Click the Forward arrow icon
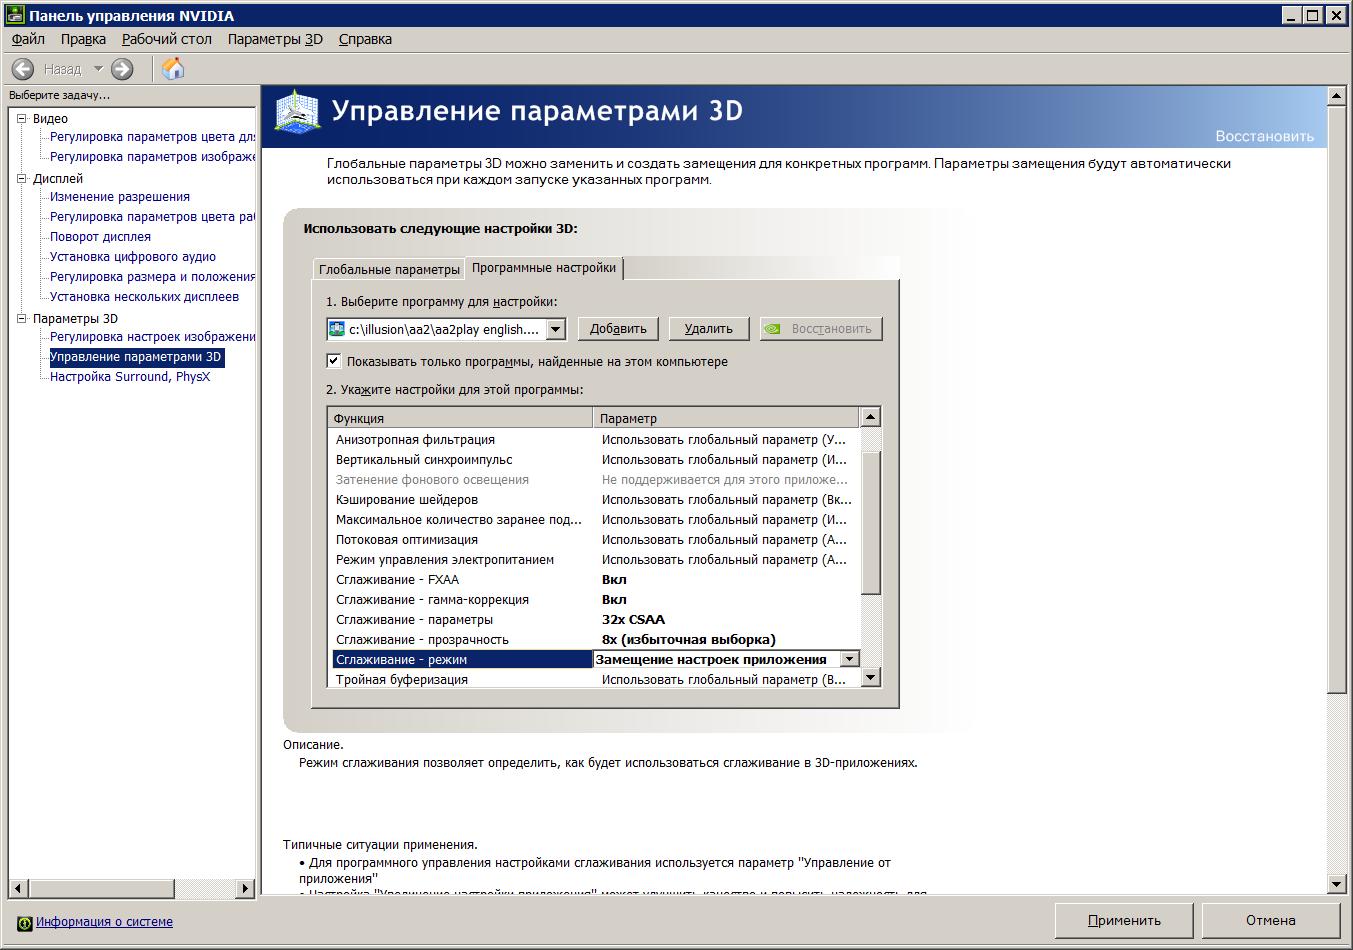1353x950 pixels. [x=122, y=69]
